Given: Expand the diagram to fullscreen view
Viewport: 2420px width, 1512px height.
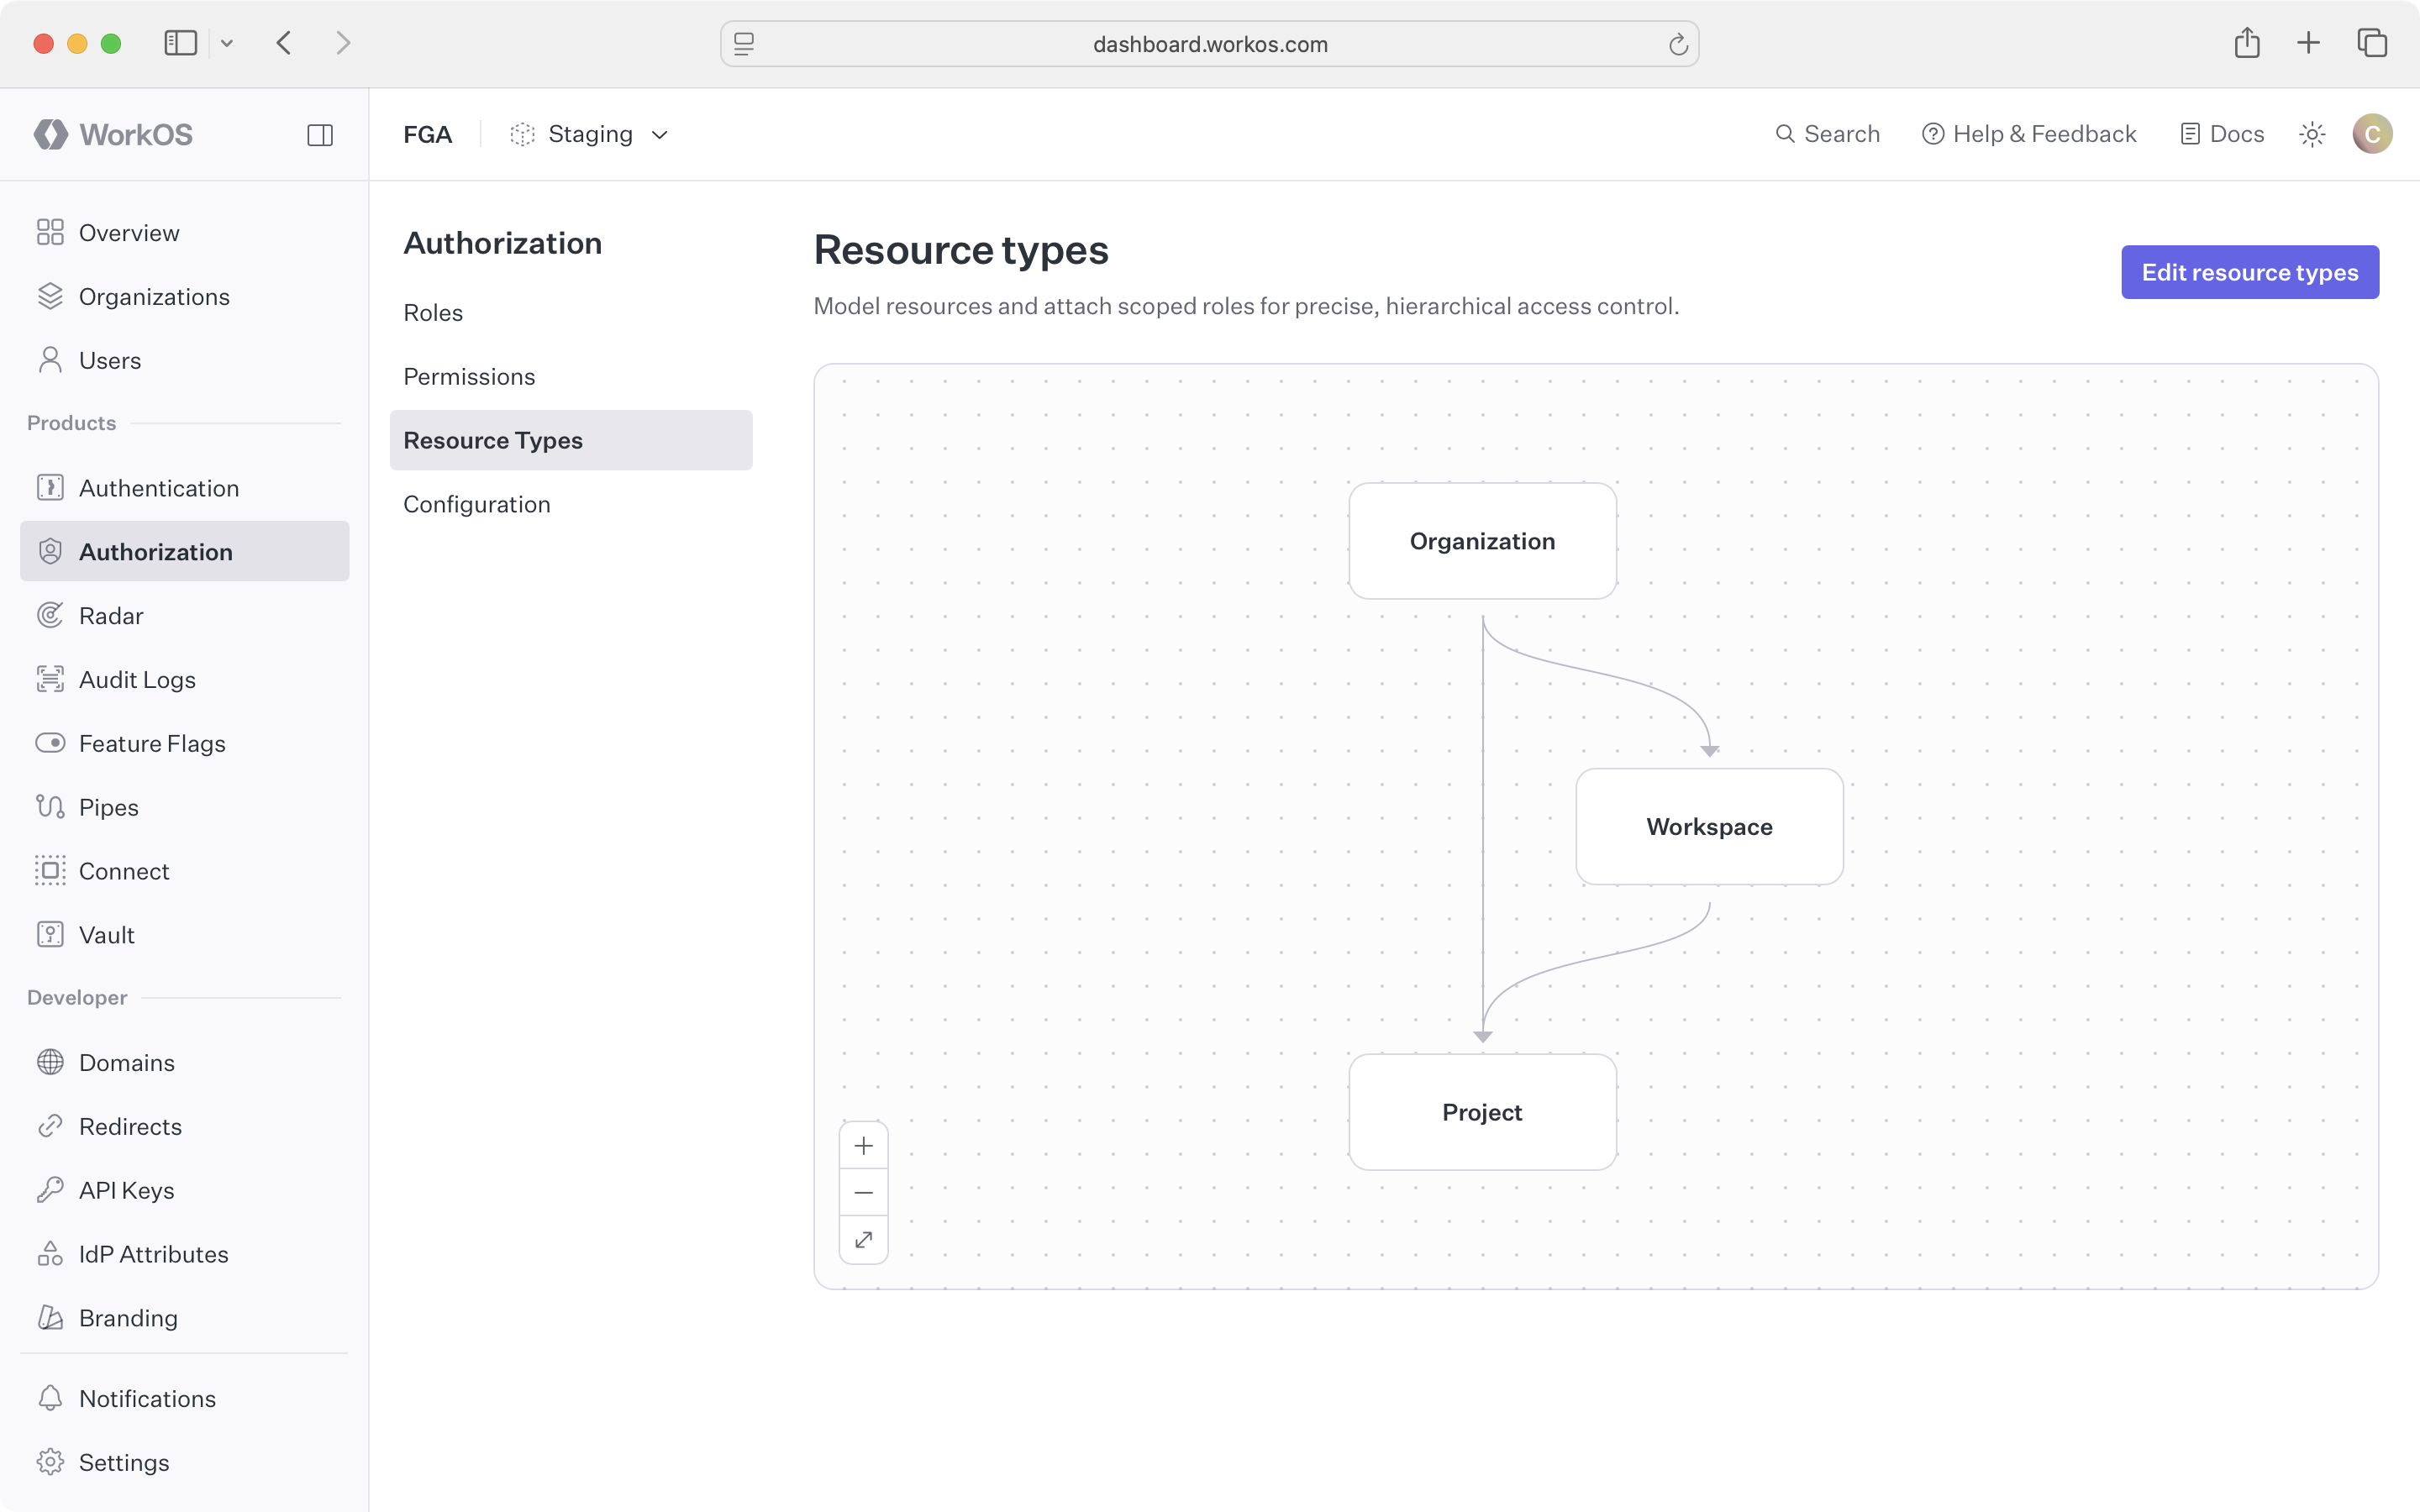Looking at the screenshot, I should tap(863, 1239).
